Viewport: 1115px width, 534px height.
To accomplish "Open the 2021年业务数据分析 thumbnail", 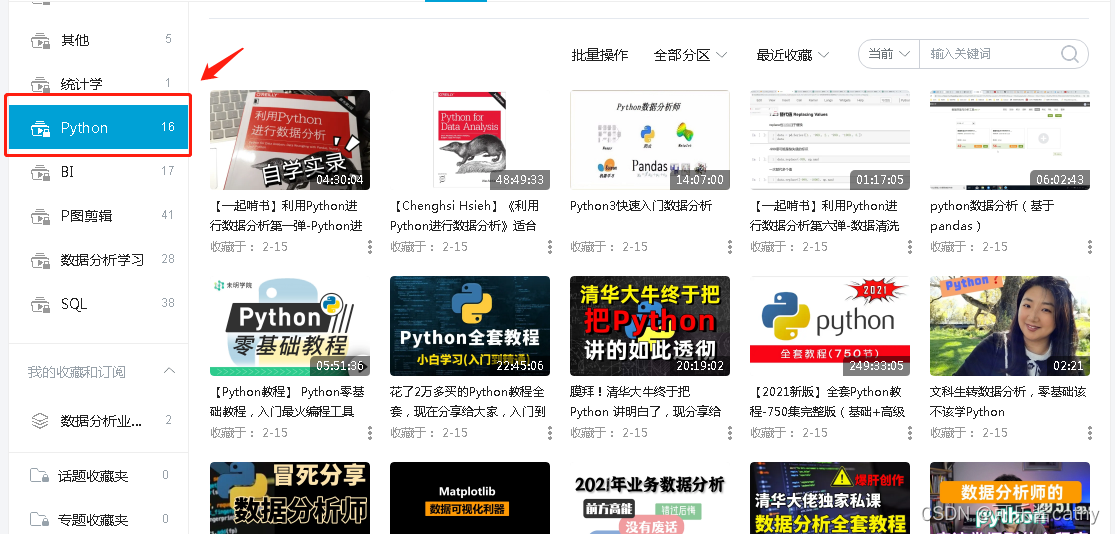I will [650, 498].
